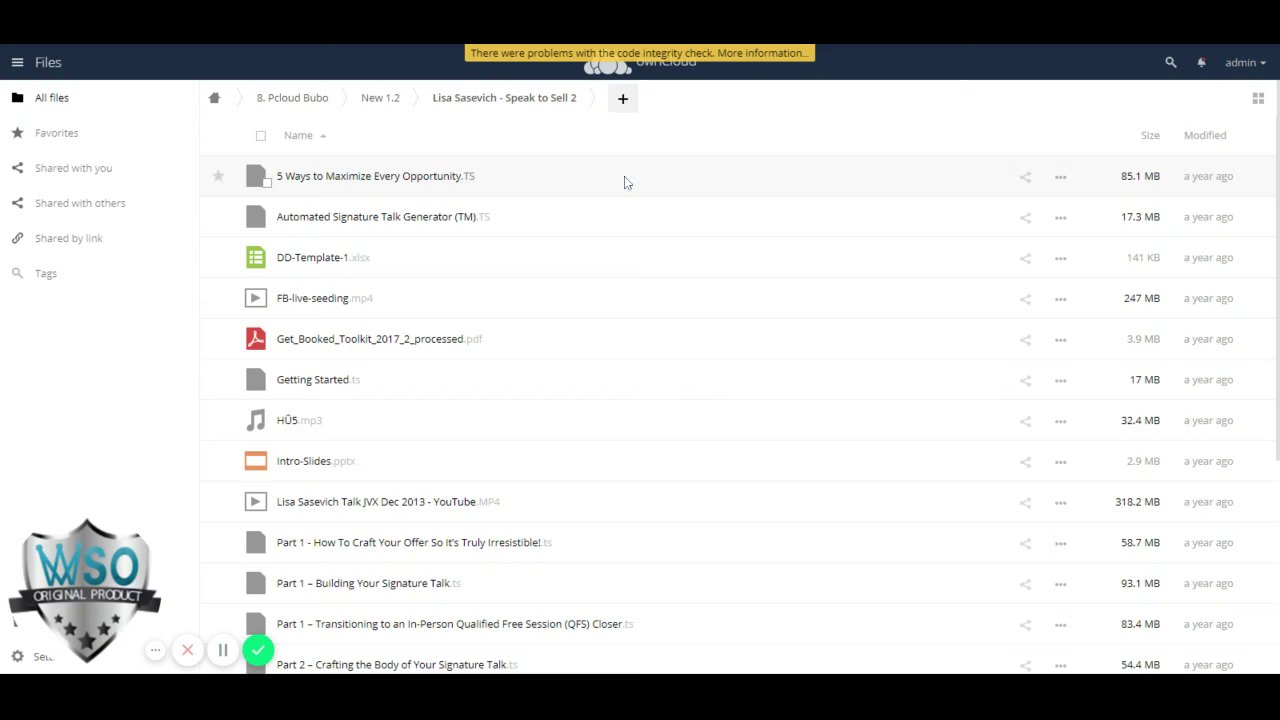Screen dimensions: 1280x720
Task: Click the 'Lisa Sasevich - Speak to Sell 2' breadcrumb
Action: coord(504,98)
